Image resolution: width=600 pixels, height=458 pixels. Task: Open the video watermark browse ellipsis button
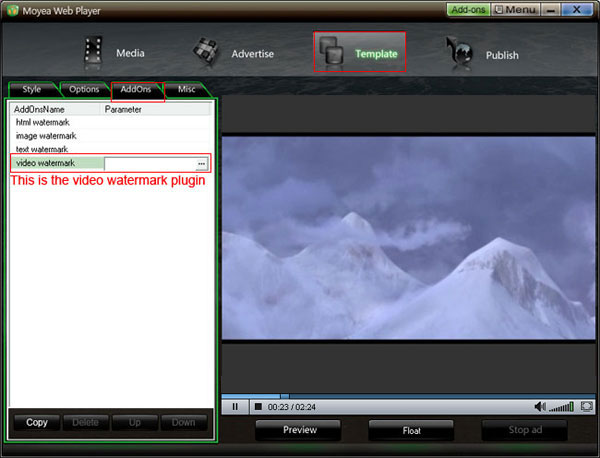click(x=201, y=164)
